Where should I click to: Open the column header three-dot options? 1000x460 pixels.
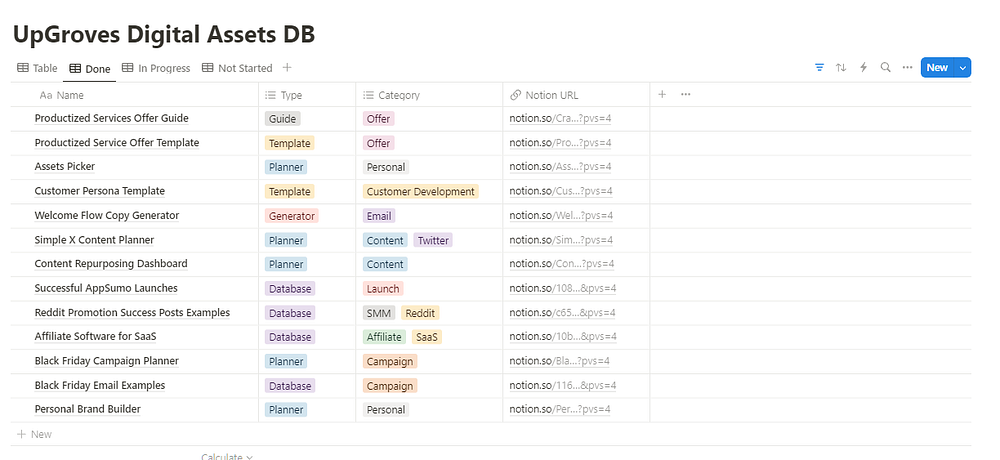click(x=685, y=95)
